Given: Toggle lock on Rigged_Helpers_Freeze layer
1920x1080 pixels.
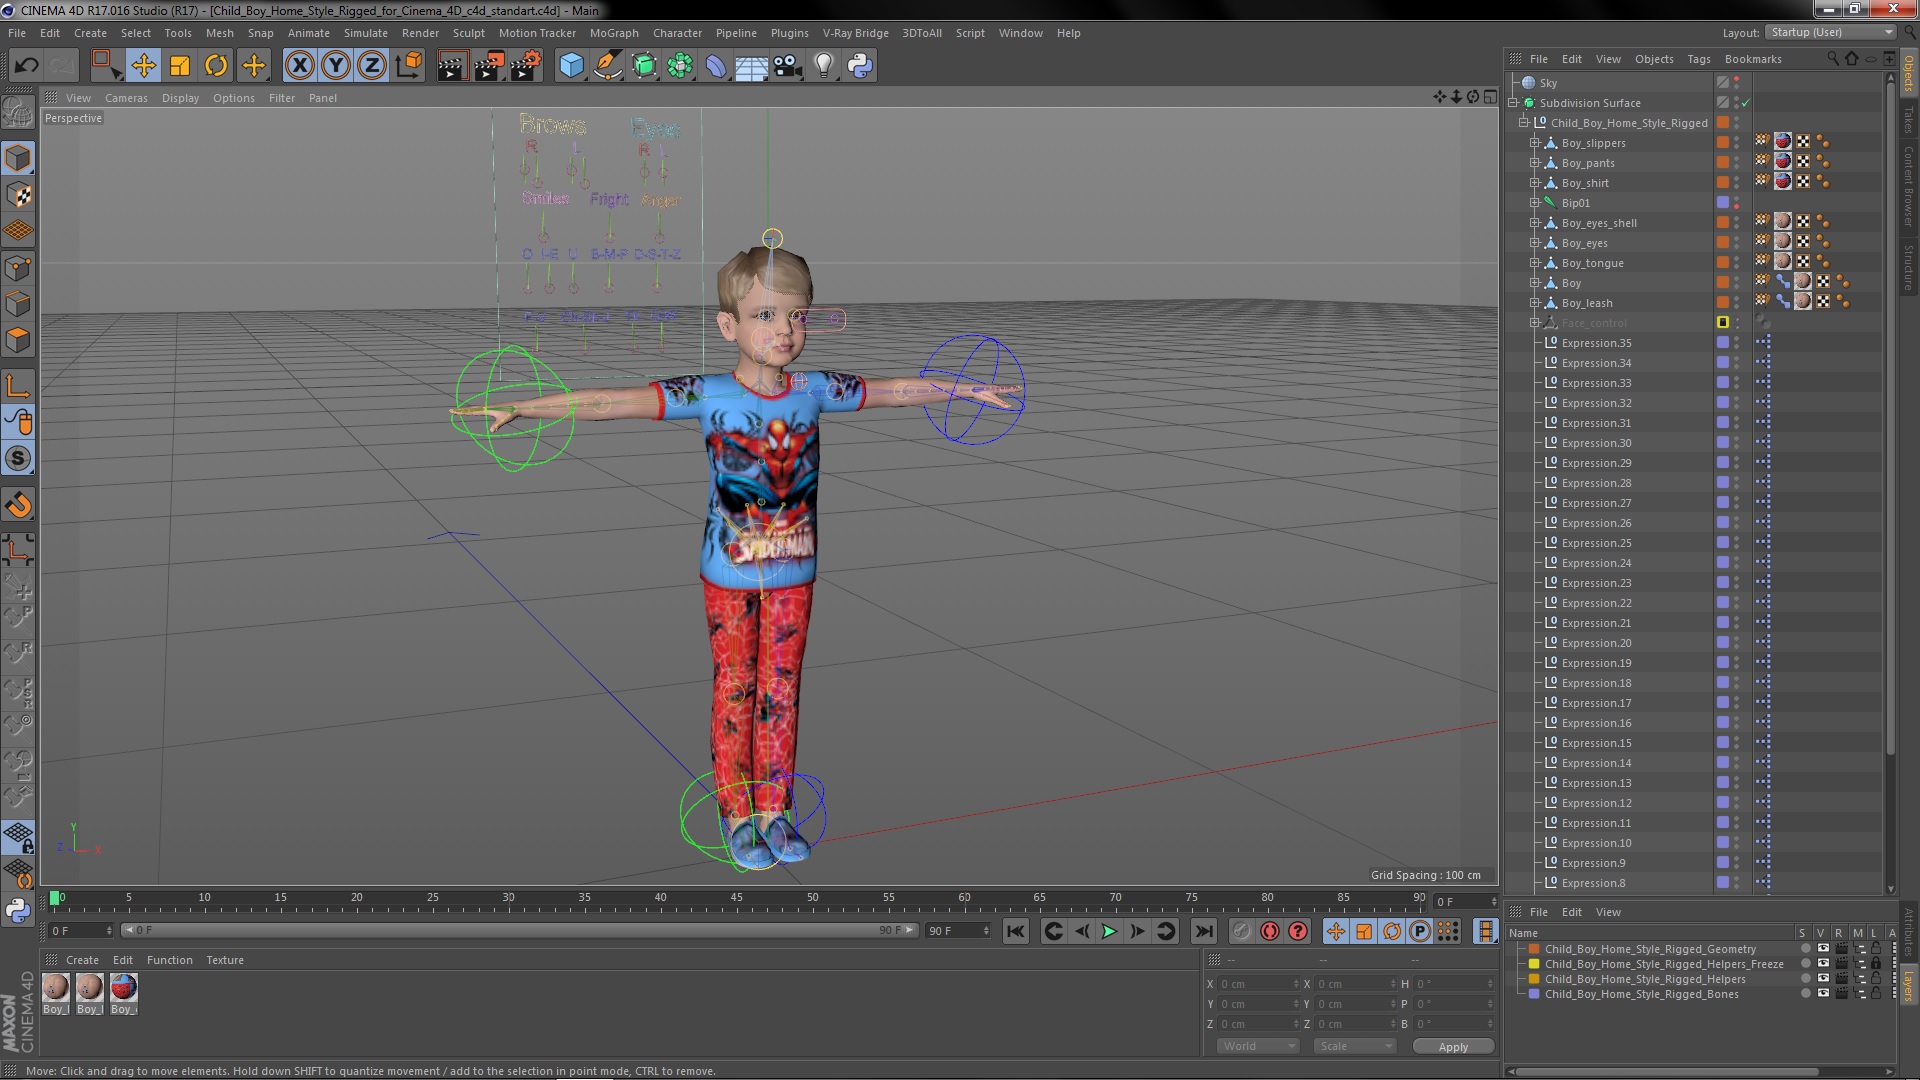Looking at the screenshot, I should (1876, 964).
